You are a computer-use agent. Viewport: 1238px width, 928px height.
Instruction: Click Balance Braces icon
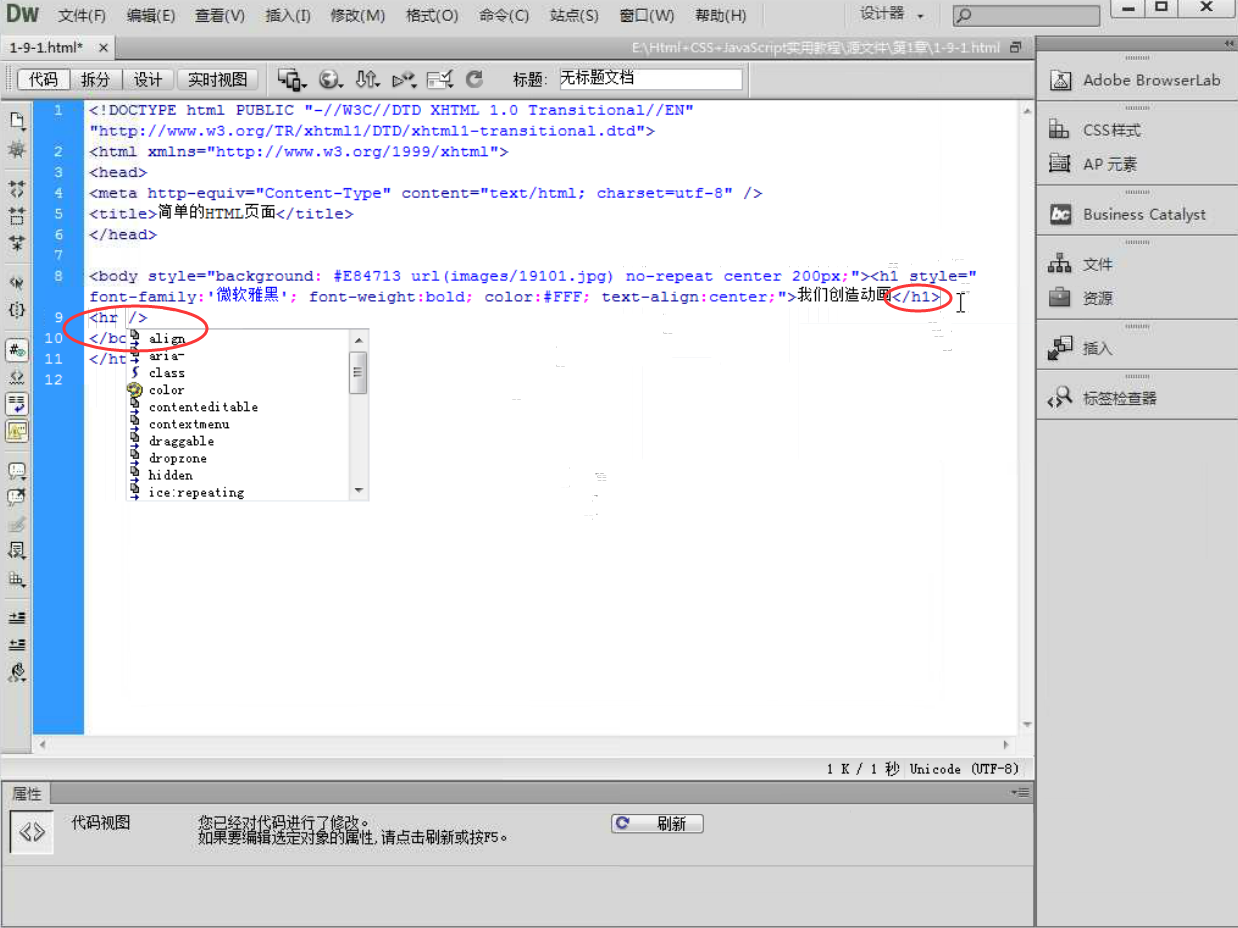(x=17, y=310)
